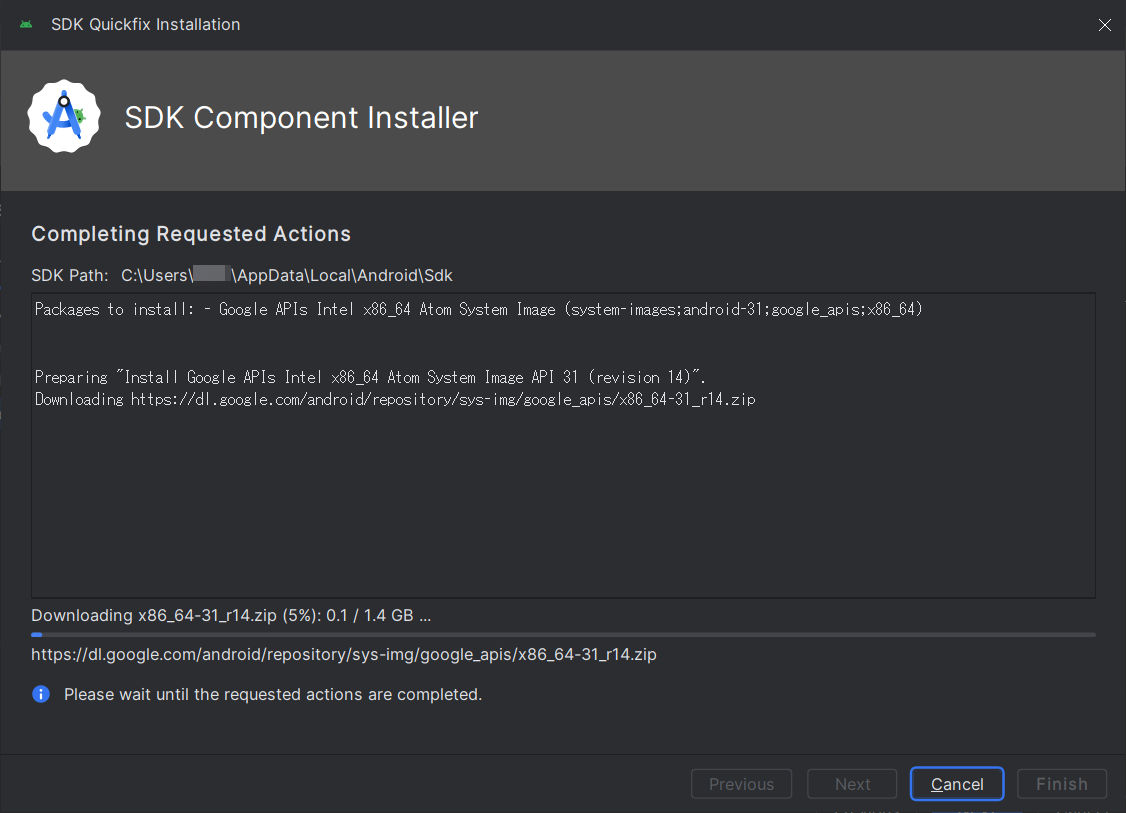Image resolution: width=1126 pixels, height=813 pixels.
Task: Select the "Preparing Install Google APIs" log line
Action: point(371,377)
